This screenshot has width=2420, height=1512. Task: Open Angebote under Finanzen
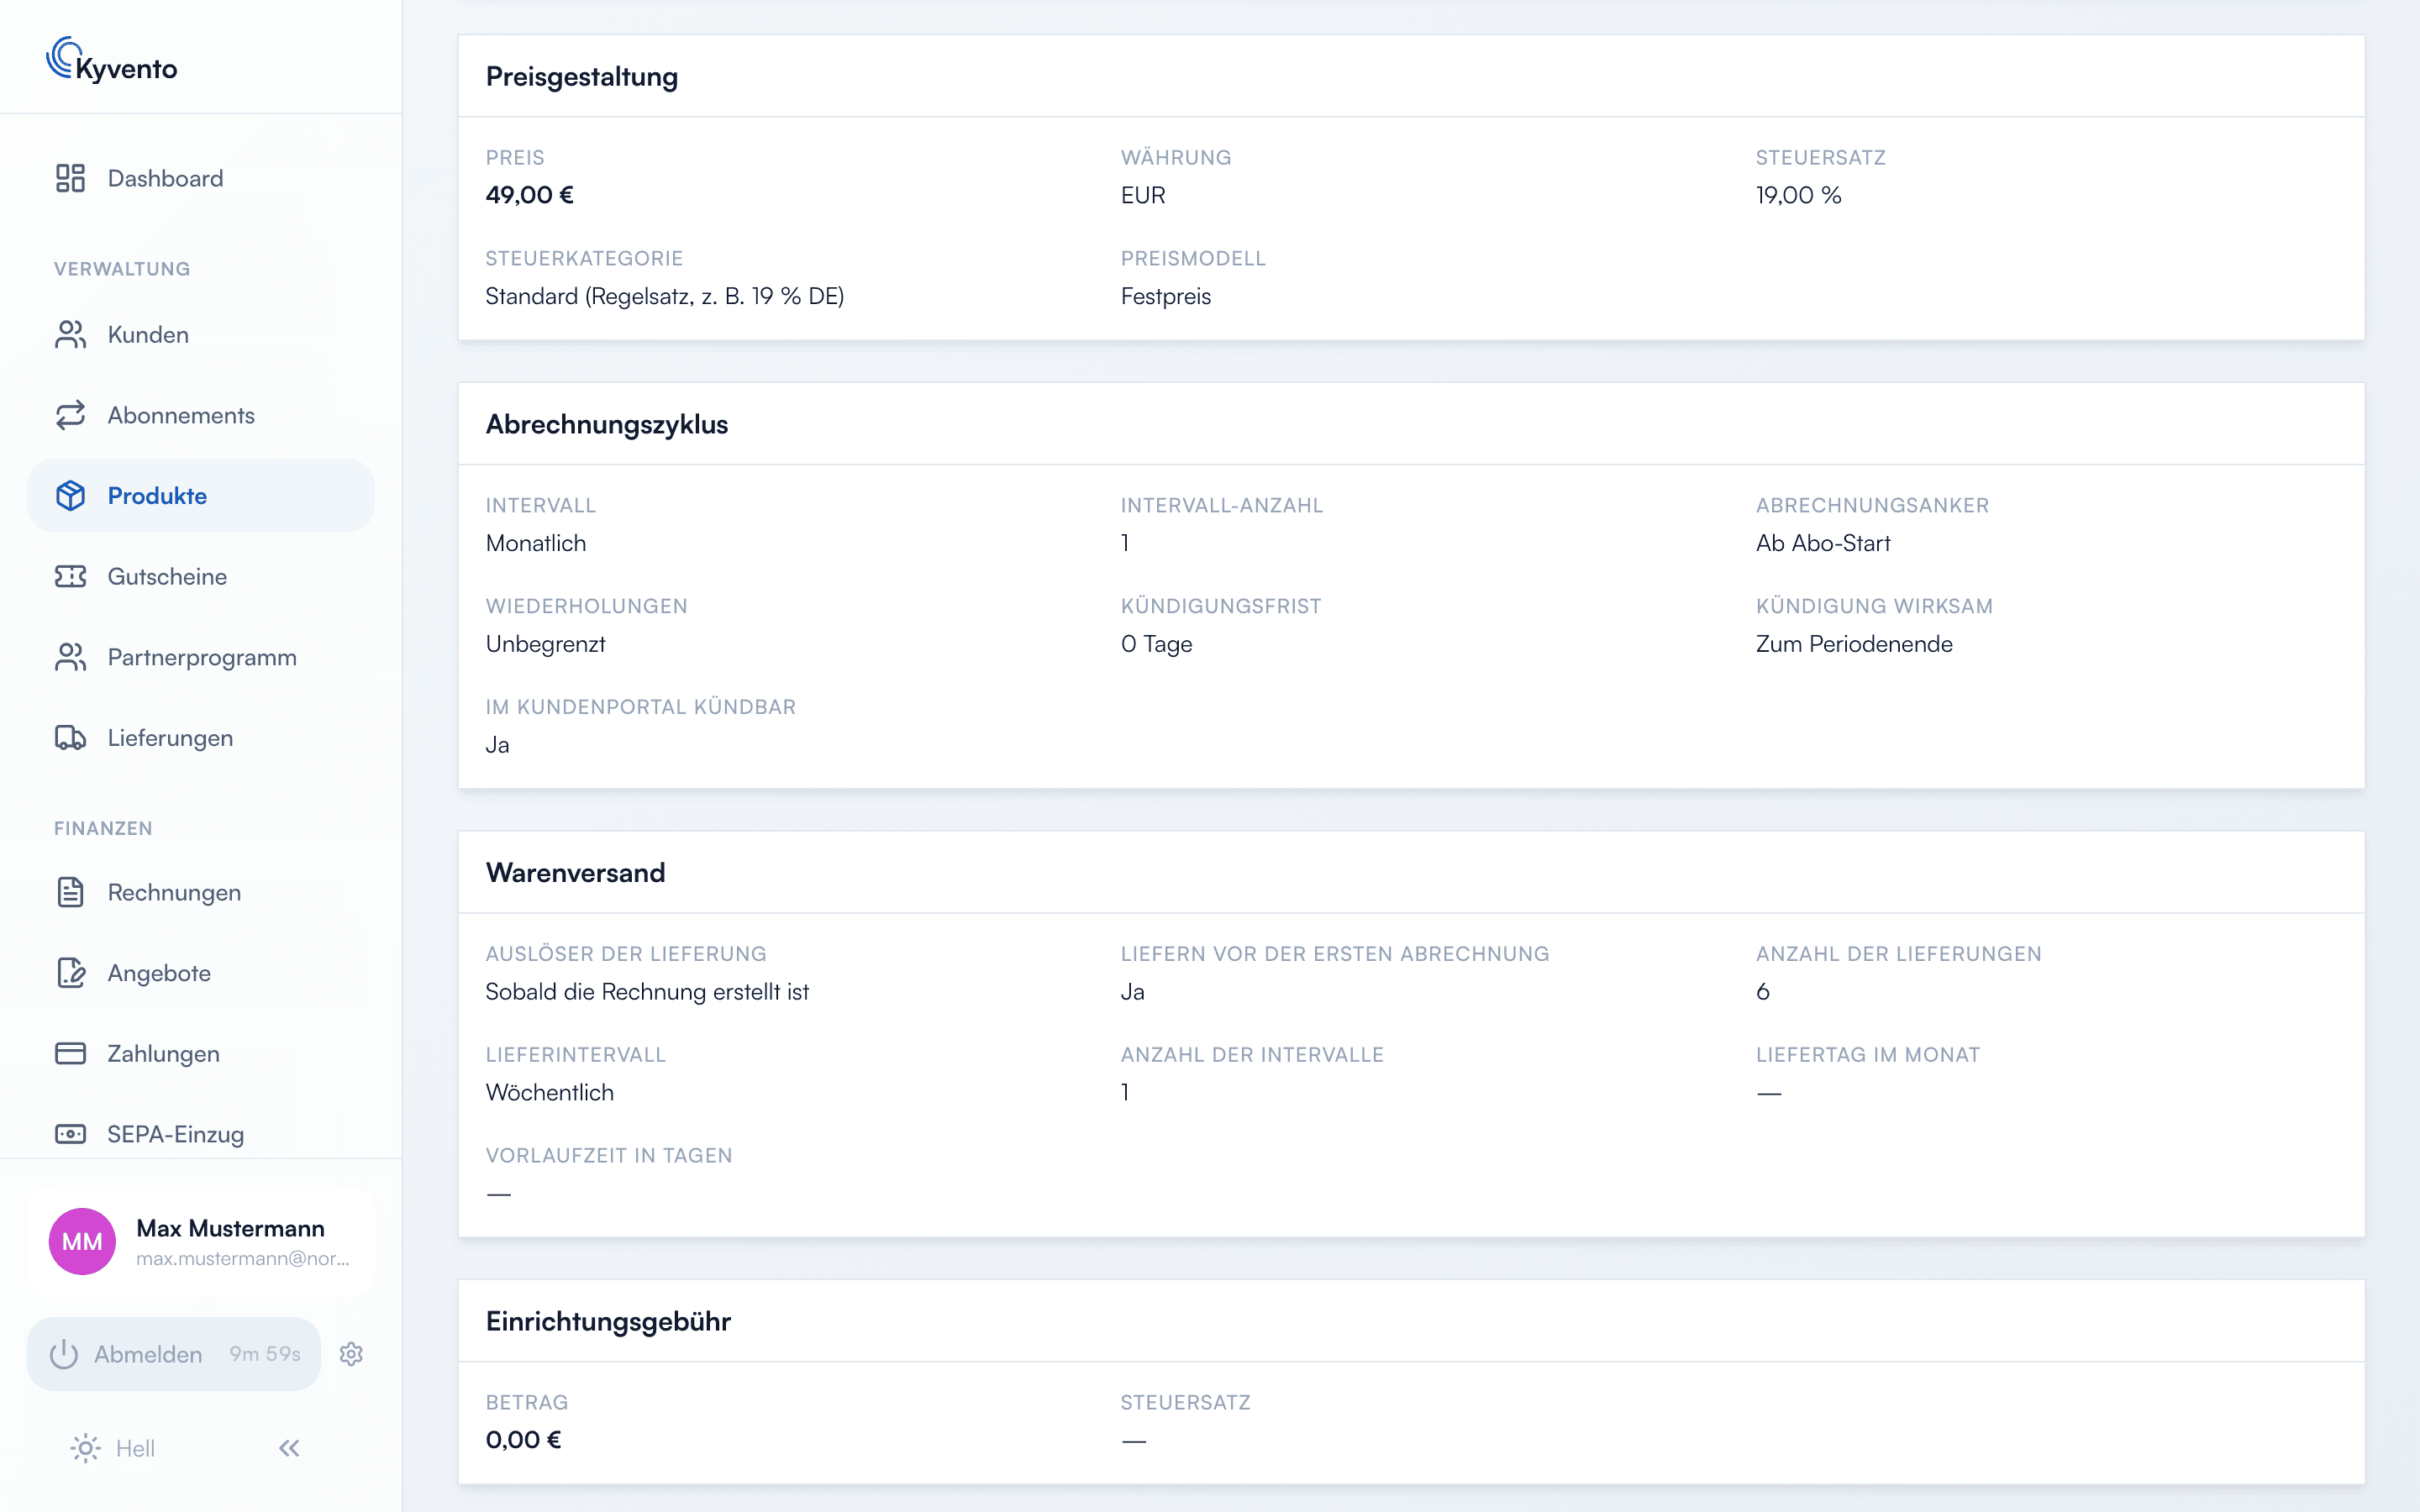tap(200, 973)
